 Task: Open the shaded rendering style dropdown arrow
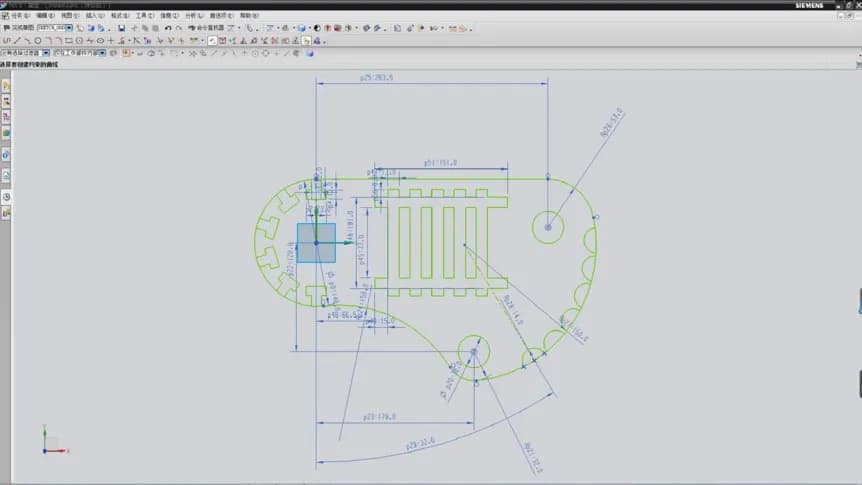310,28
